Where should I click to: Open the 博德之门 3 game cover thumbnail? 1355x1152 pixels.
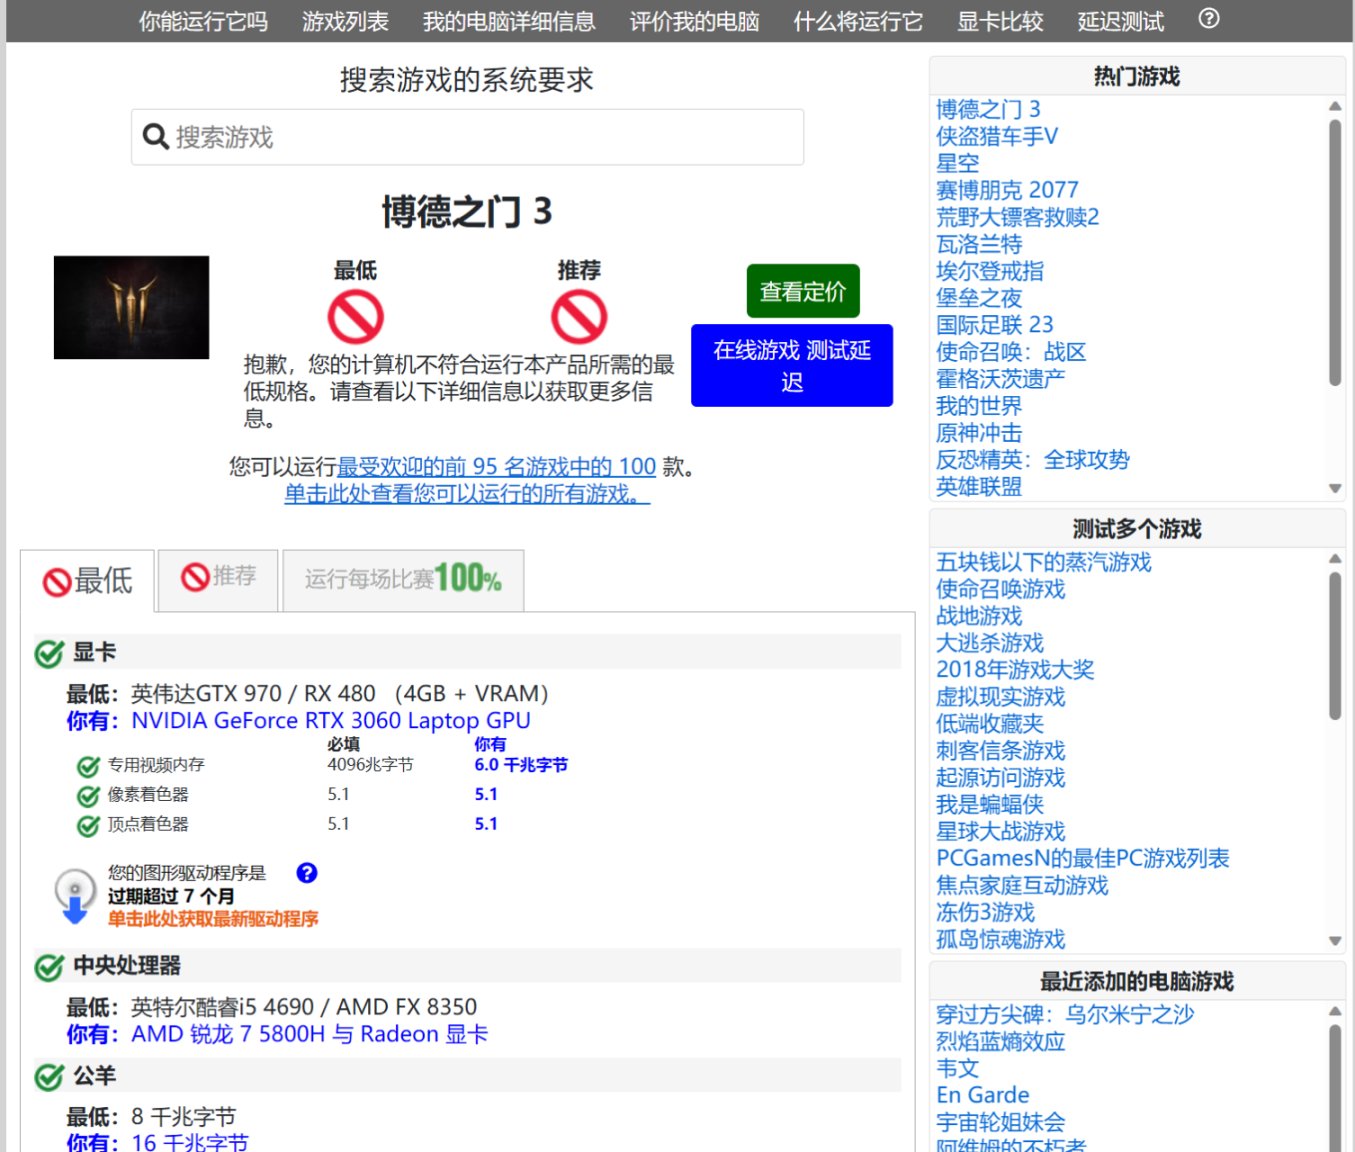click(x=131, y=307)
